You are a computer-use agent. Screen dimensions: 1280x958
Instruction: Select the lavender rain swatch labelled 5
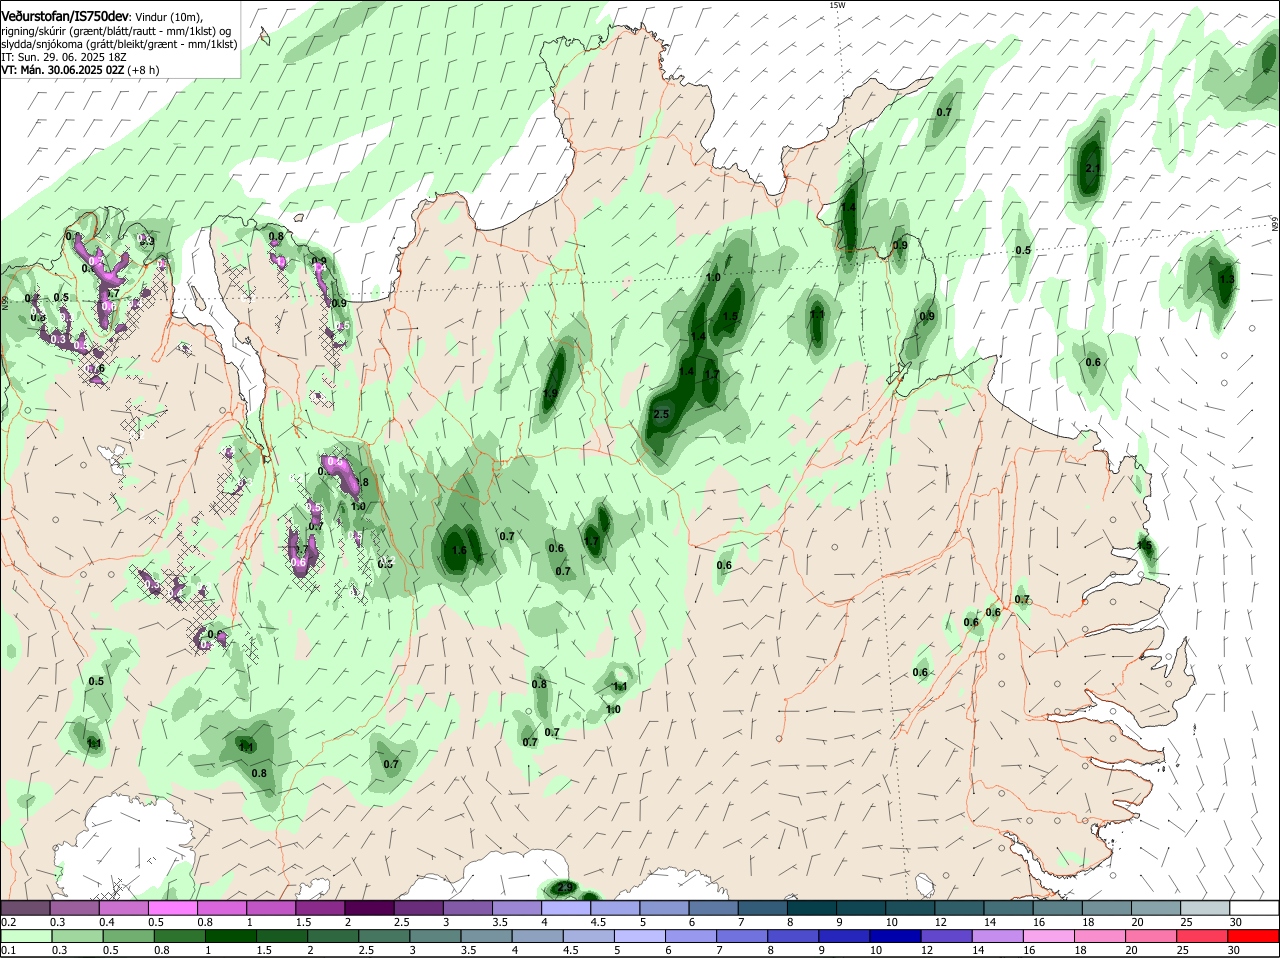(x=641, y=936)
